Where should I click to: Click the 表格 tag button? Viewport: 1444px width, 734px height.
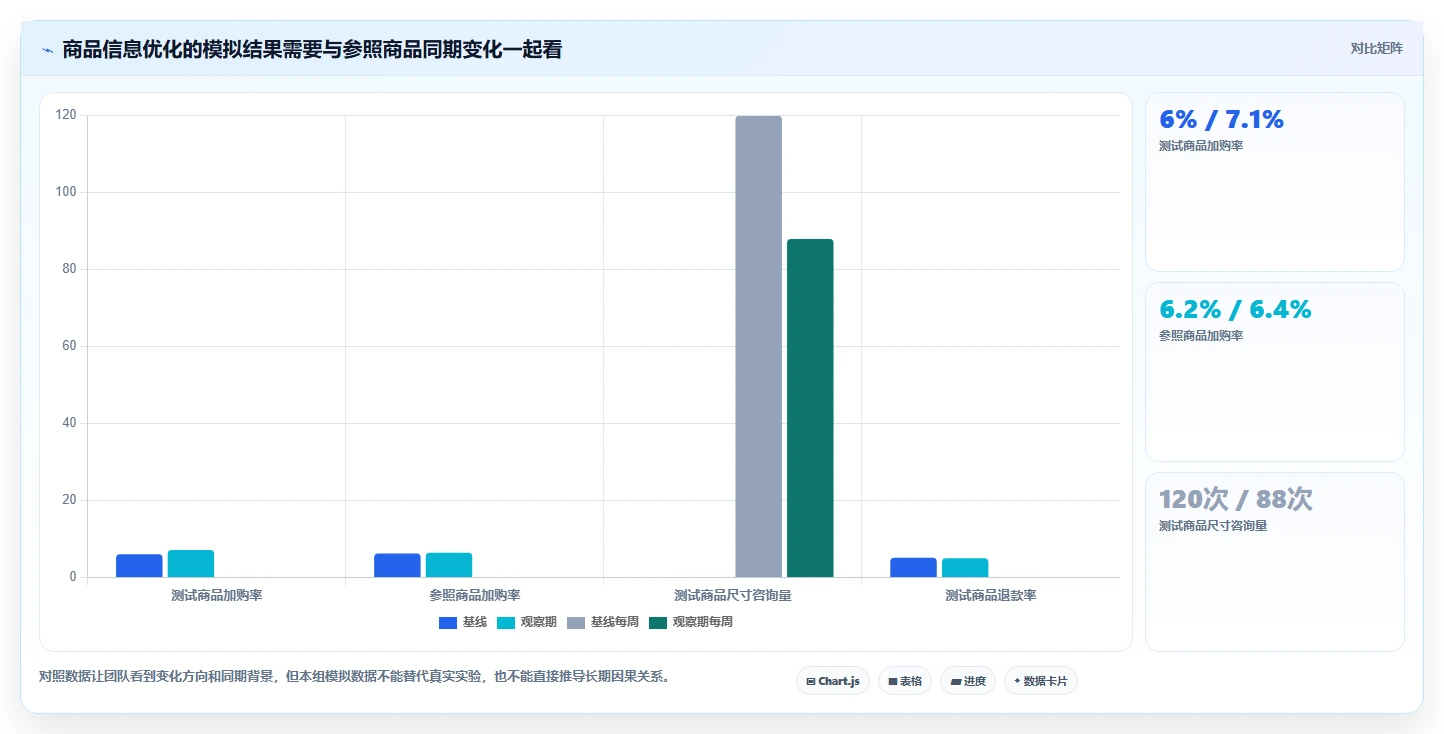click(x=905, y=681)
